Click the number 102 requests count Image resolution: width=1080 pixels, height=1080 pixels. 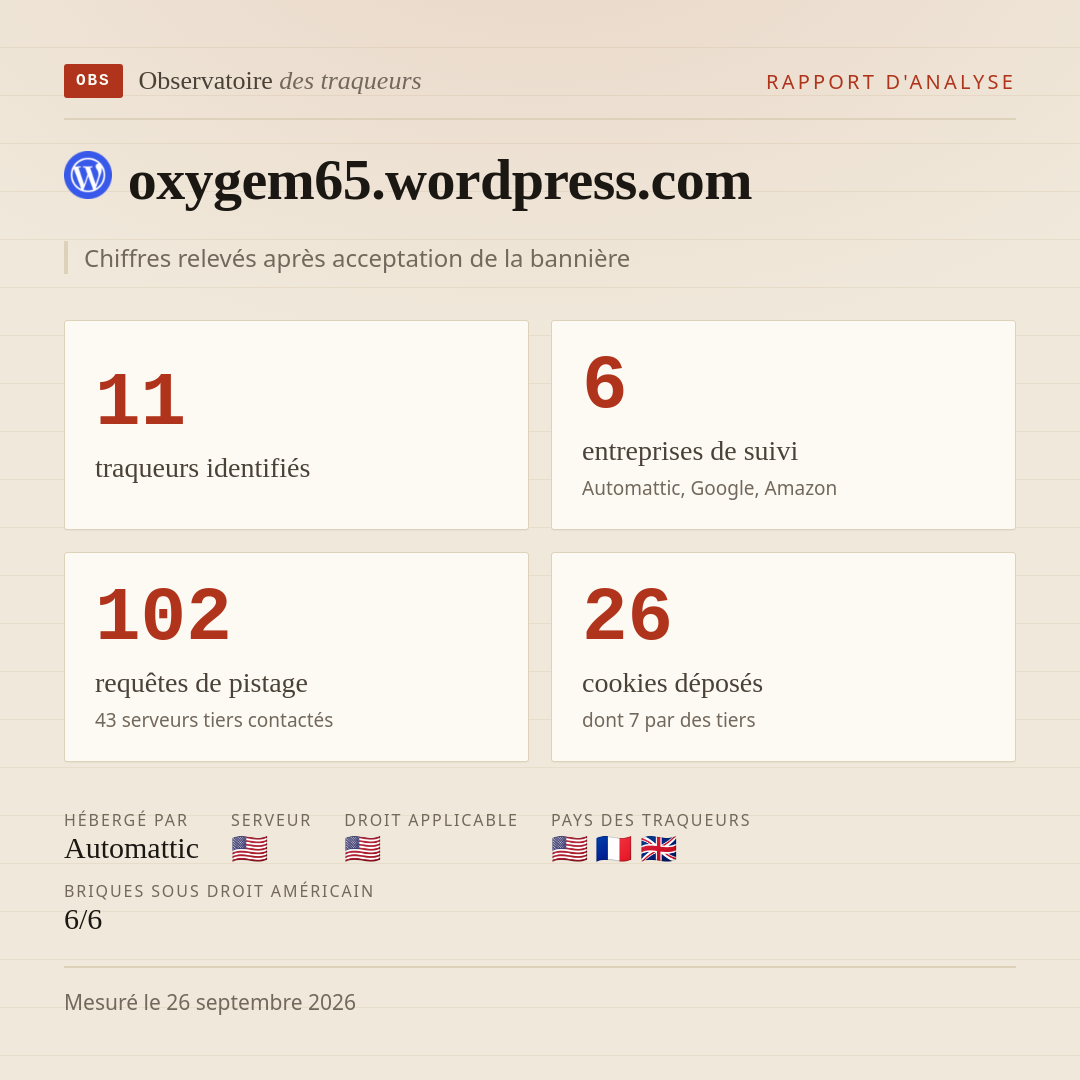click(x=163, y=615)
